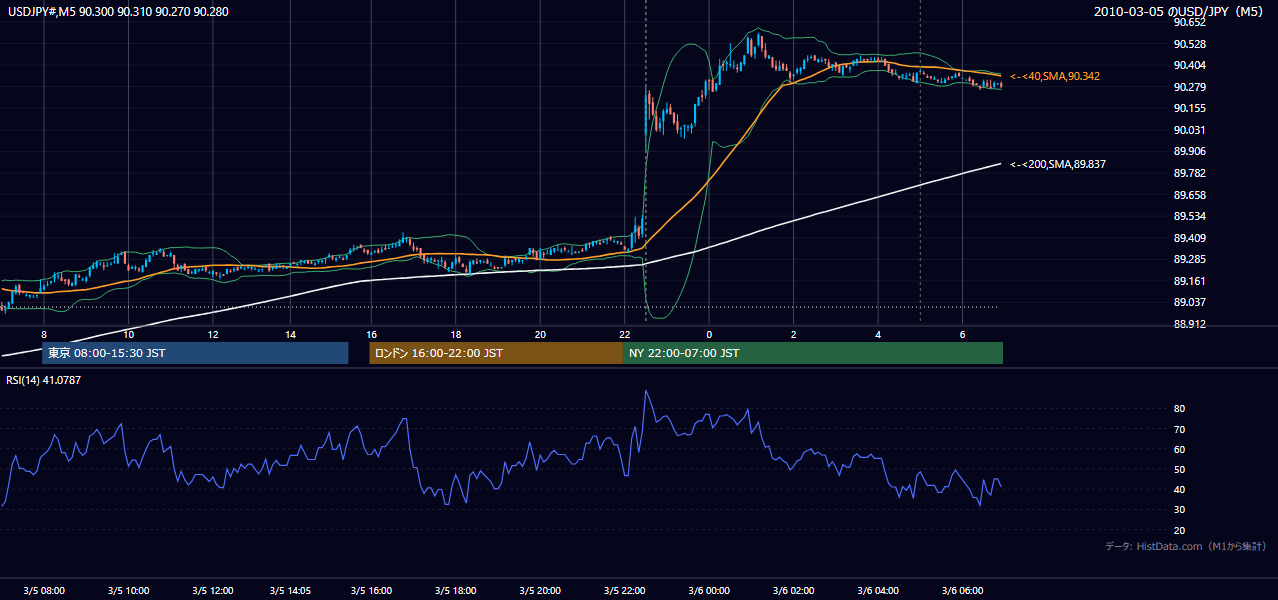Click the 3/6 06:00 time axis label
The width and height of the screenshot is (1278, 600).
click(x=962, y=591)
